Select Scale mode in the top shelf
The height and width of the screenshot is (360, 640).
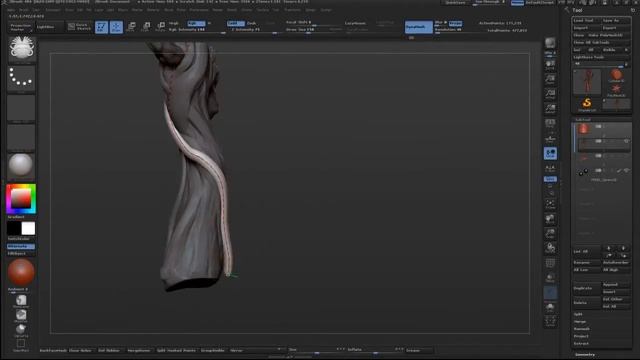(x=146, y=27)
